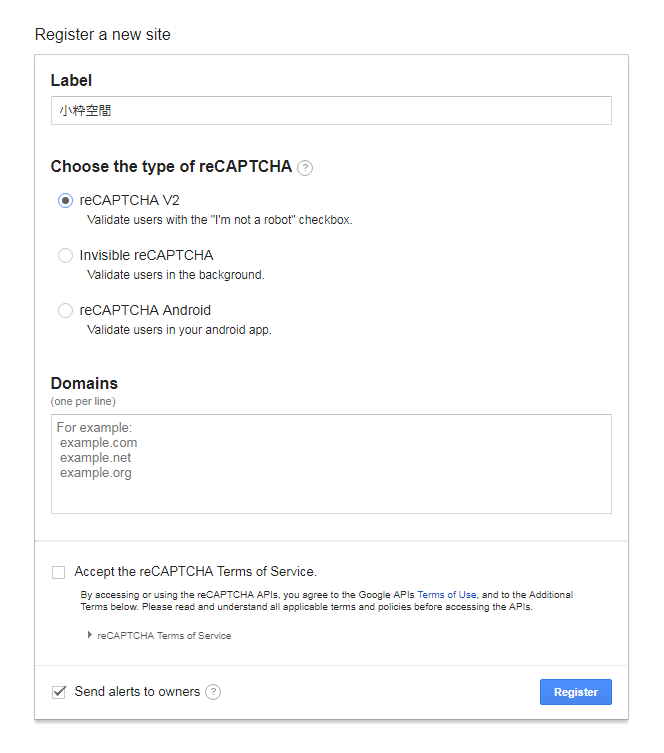The width and height of the screenshot is (664, 753).
Task: Click the "Register a new site" heading
Action: pyautogui.click(x=103, y=35)
